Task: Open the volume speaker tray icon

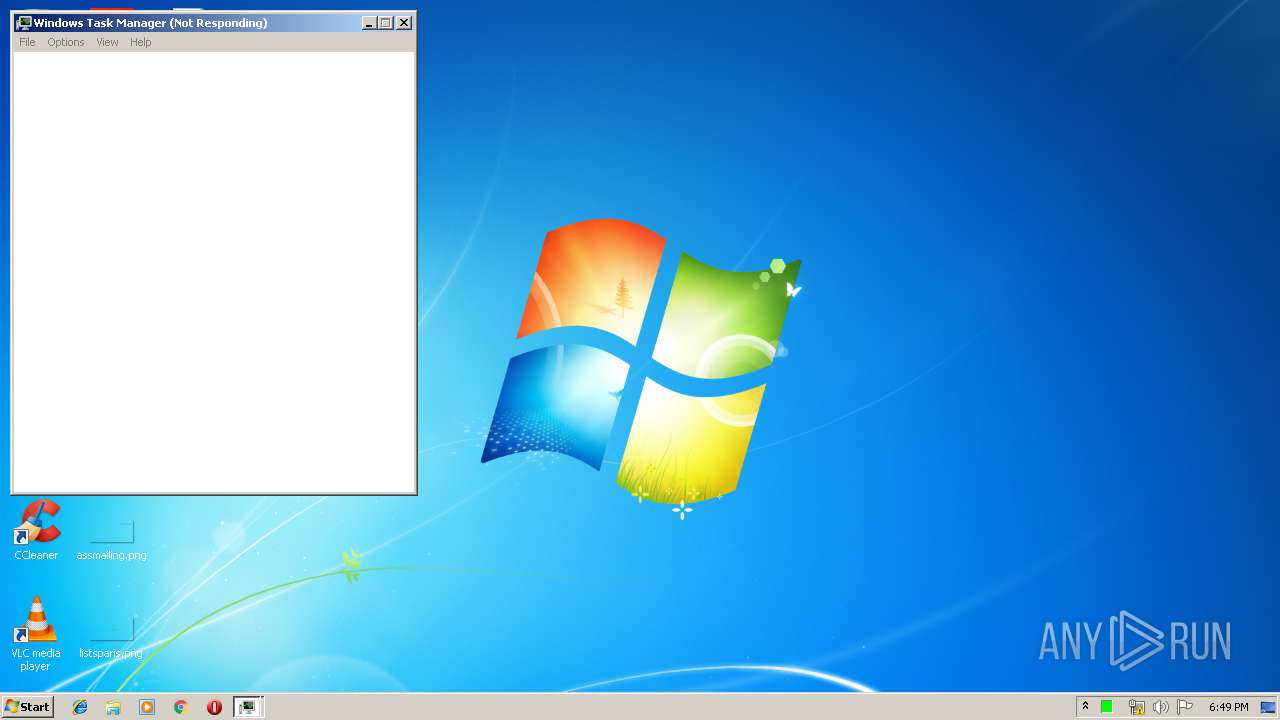Action: click(1160, 707)
